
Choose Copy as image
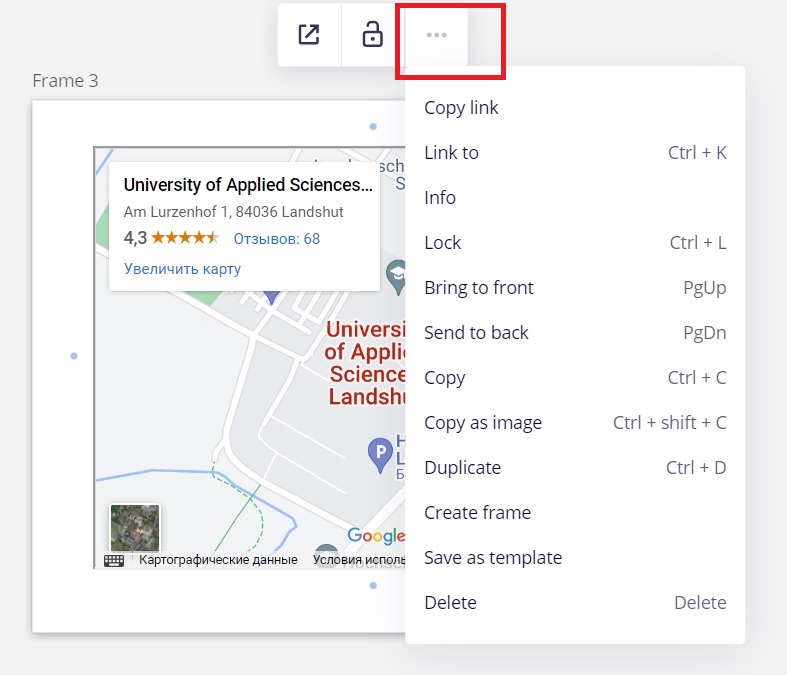[575, 423]
